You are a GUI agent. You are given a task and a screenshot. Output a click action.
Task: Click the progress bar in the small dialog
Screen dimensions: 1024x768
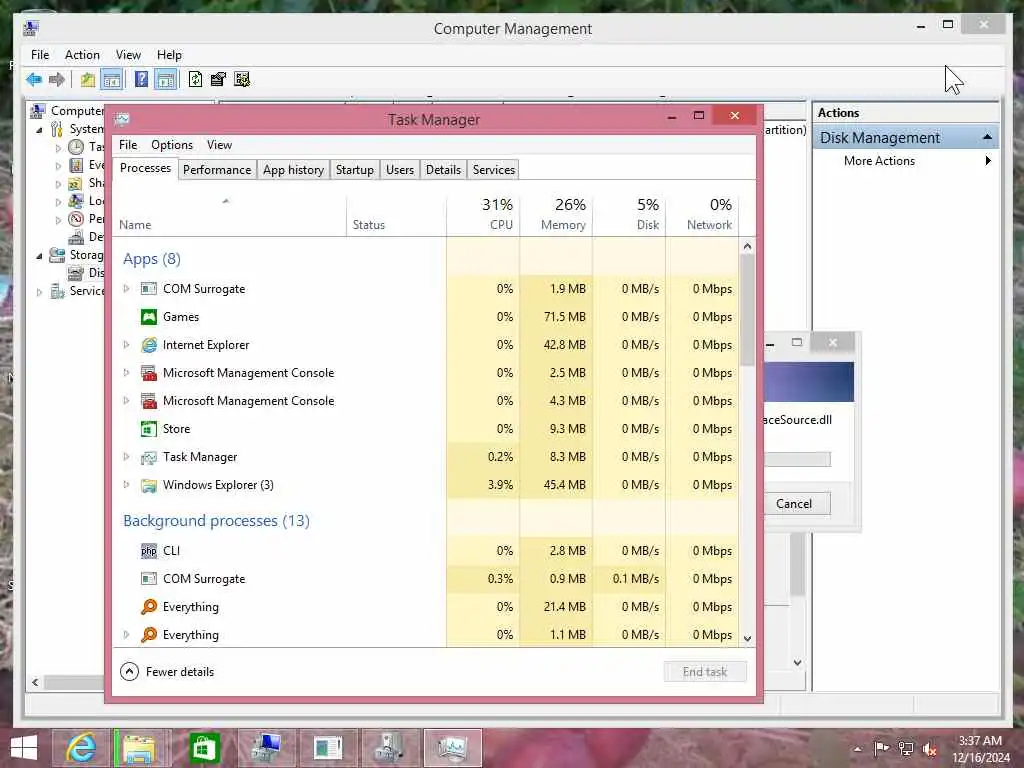click(x=797, y=459)
